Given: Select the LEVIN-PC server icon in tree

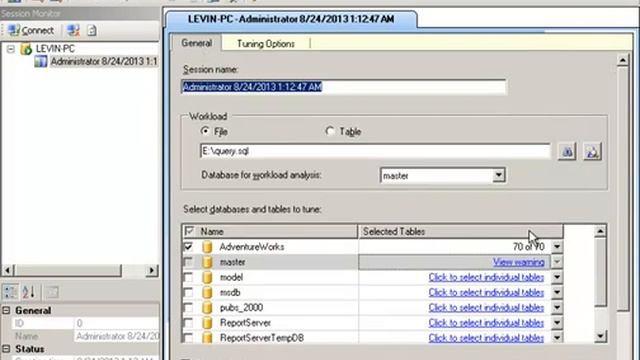Looking at the screenshot, I should pos(27,49).
